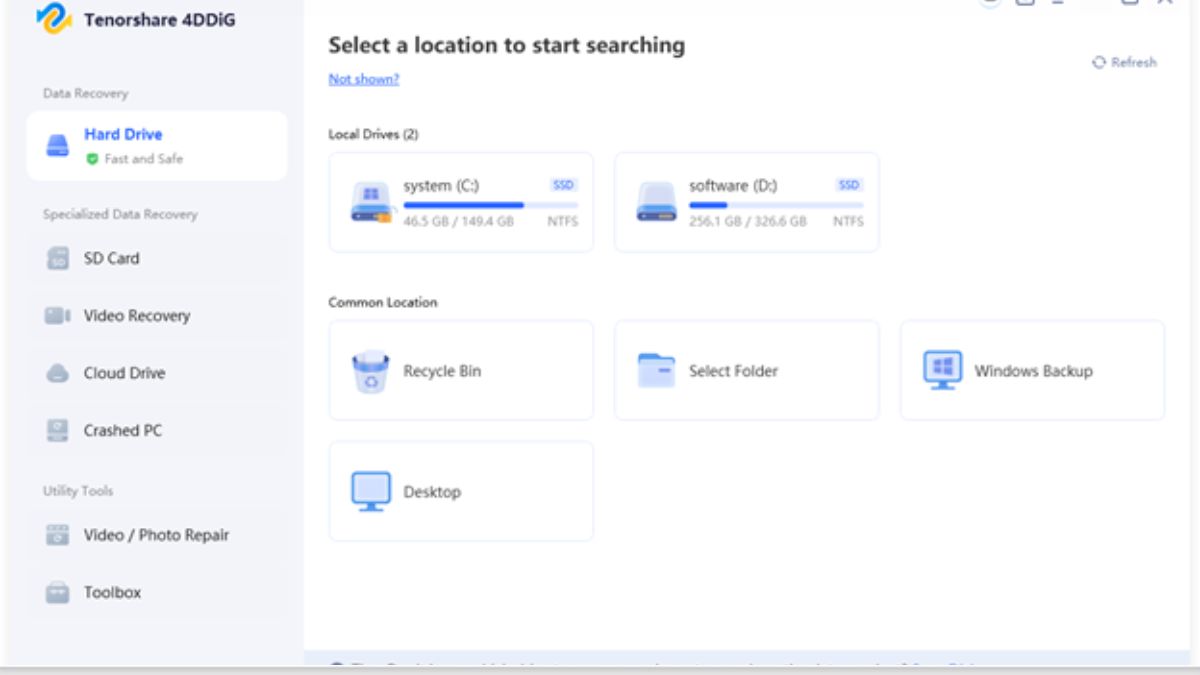Screen dimensions: 1200x675
Task: Click the Specialized Data Recovery heading
Action: [x=120, y=214]
